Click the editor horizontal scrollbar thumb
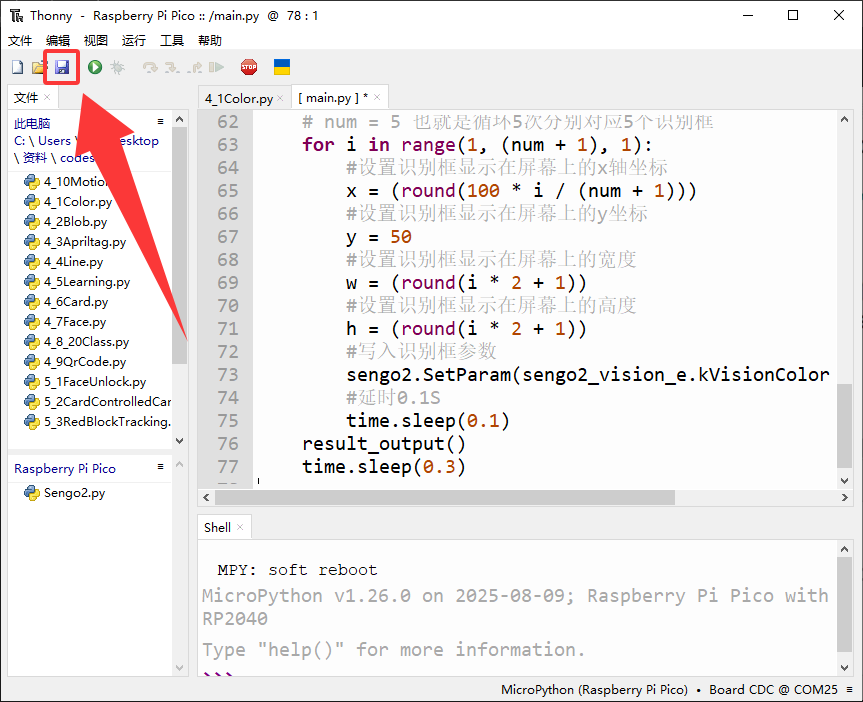 (445, 497)
